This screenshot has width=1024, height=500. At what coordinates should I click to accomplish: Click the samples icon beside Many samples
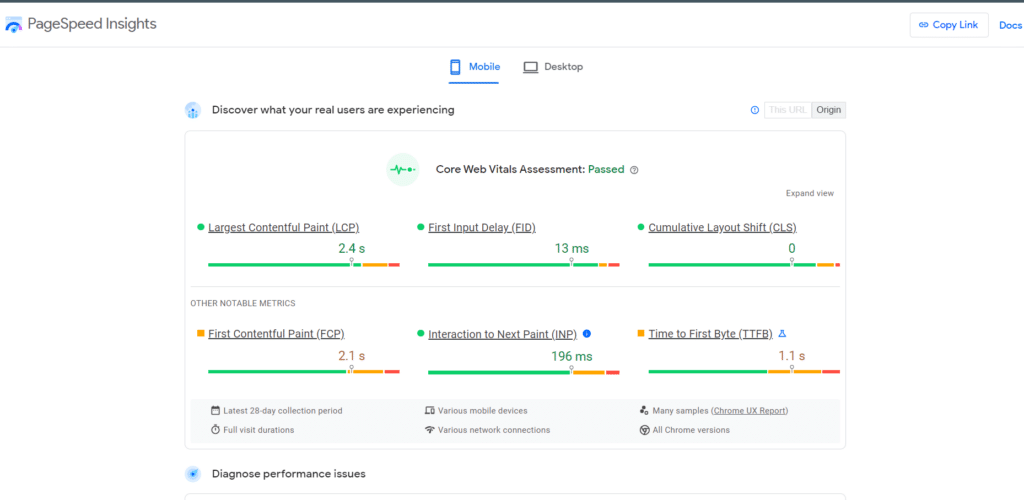(x=644, y=411)
